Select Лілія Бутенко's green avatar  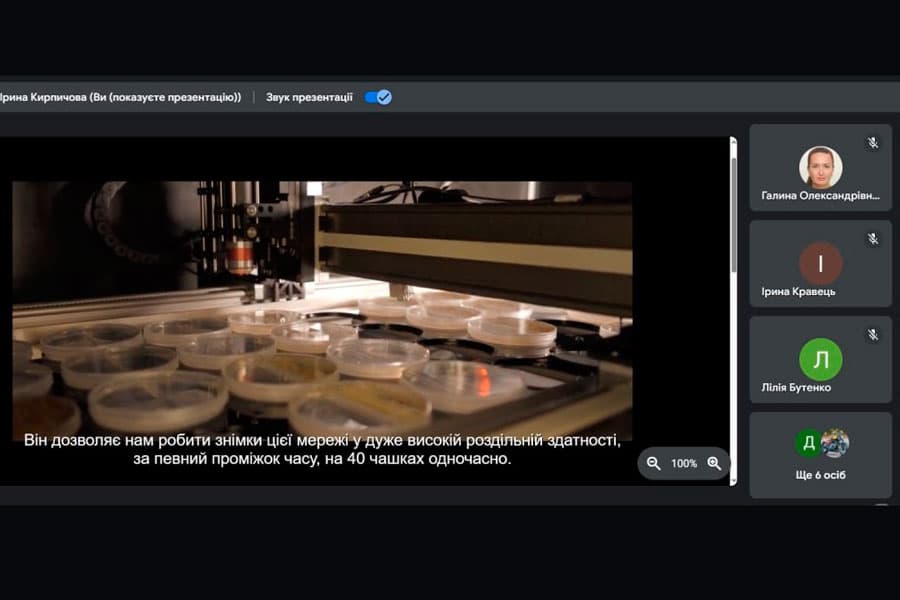pyautogui.click(x=821, y=359)
